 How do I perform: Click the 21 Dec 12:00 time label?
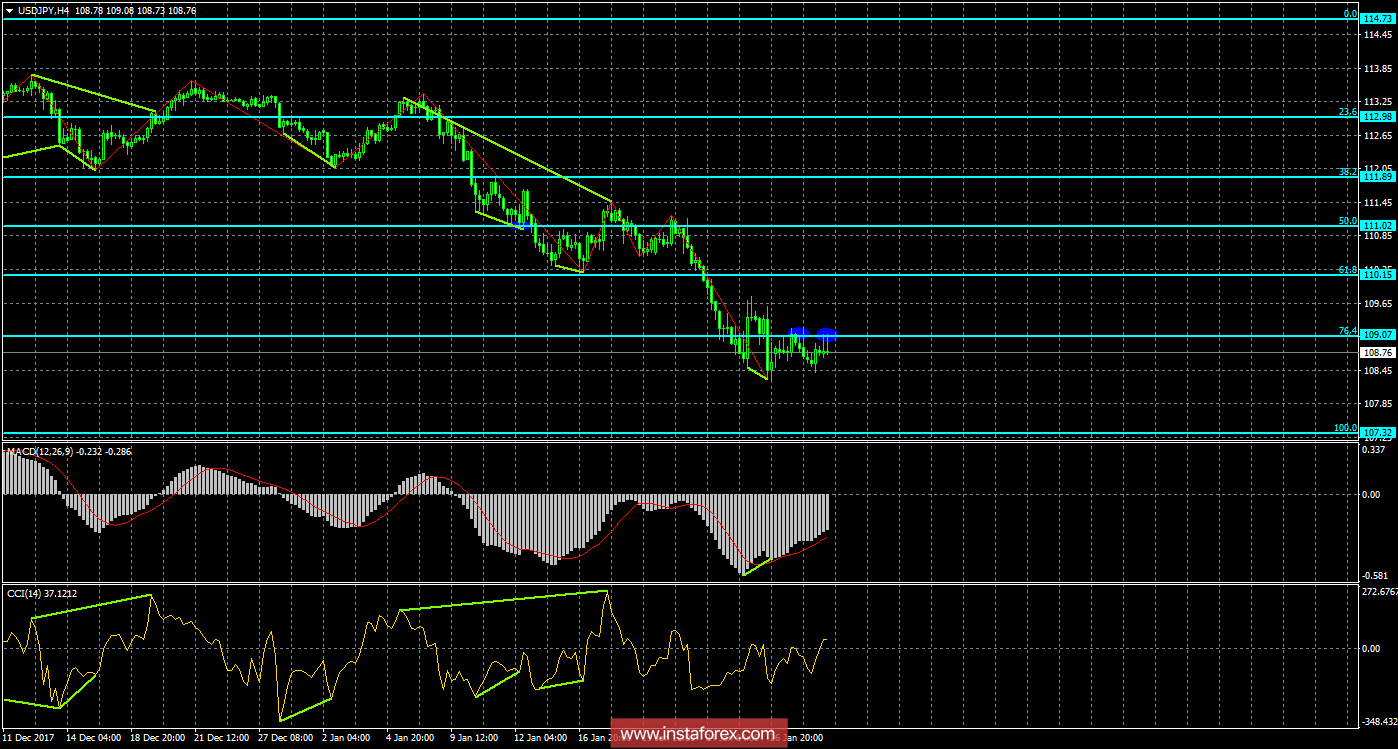pos(222,738)
